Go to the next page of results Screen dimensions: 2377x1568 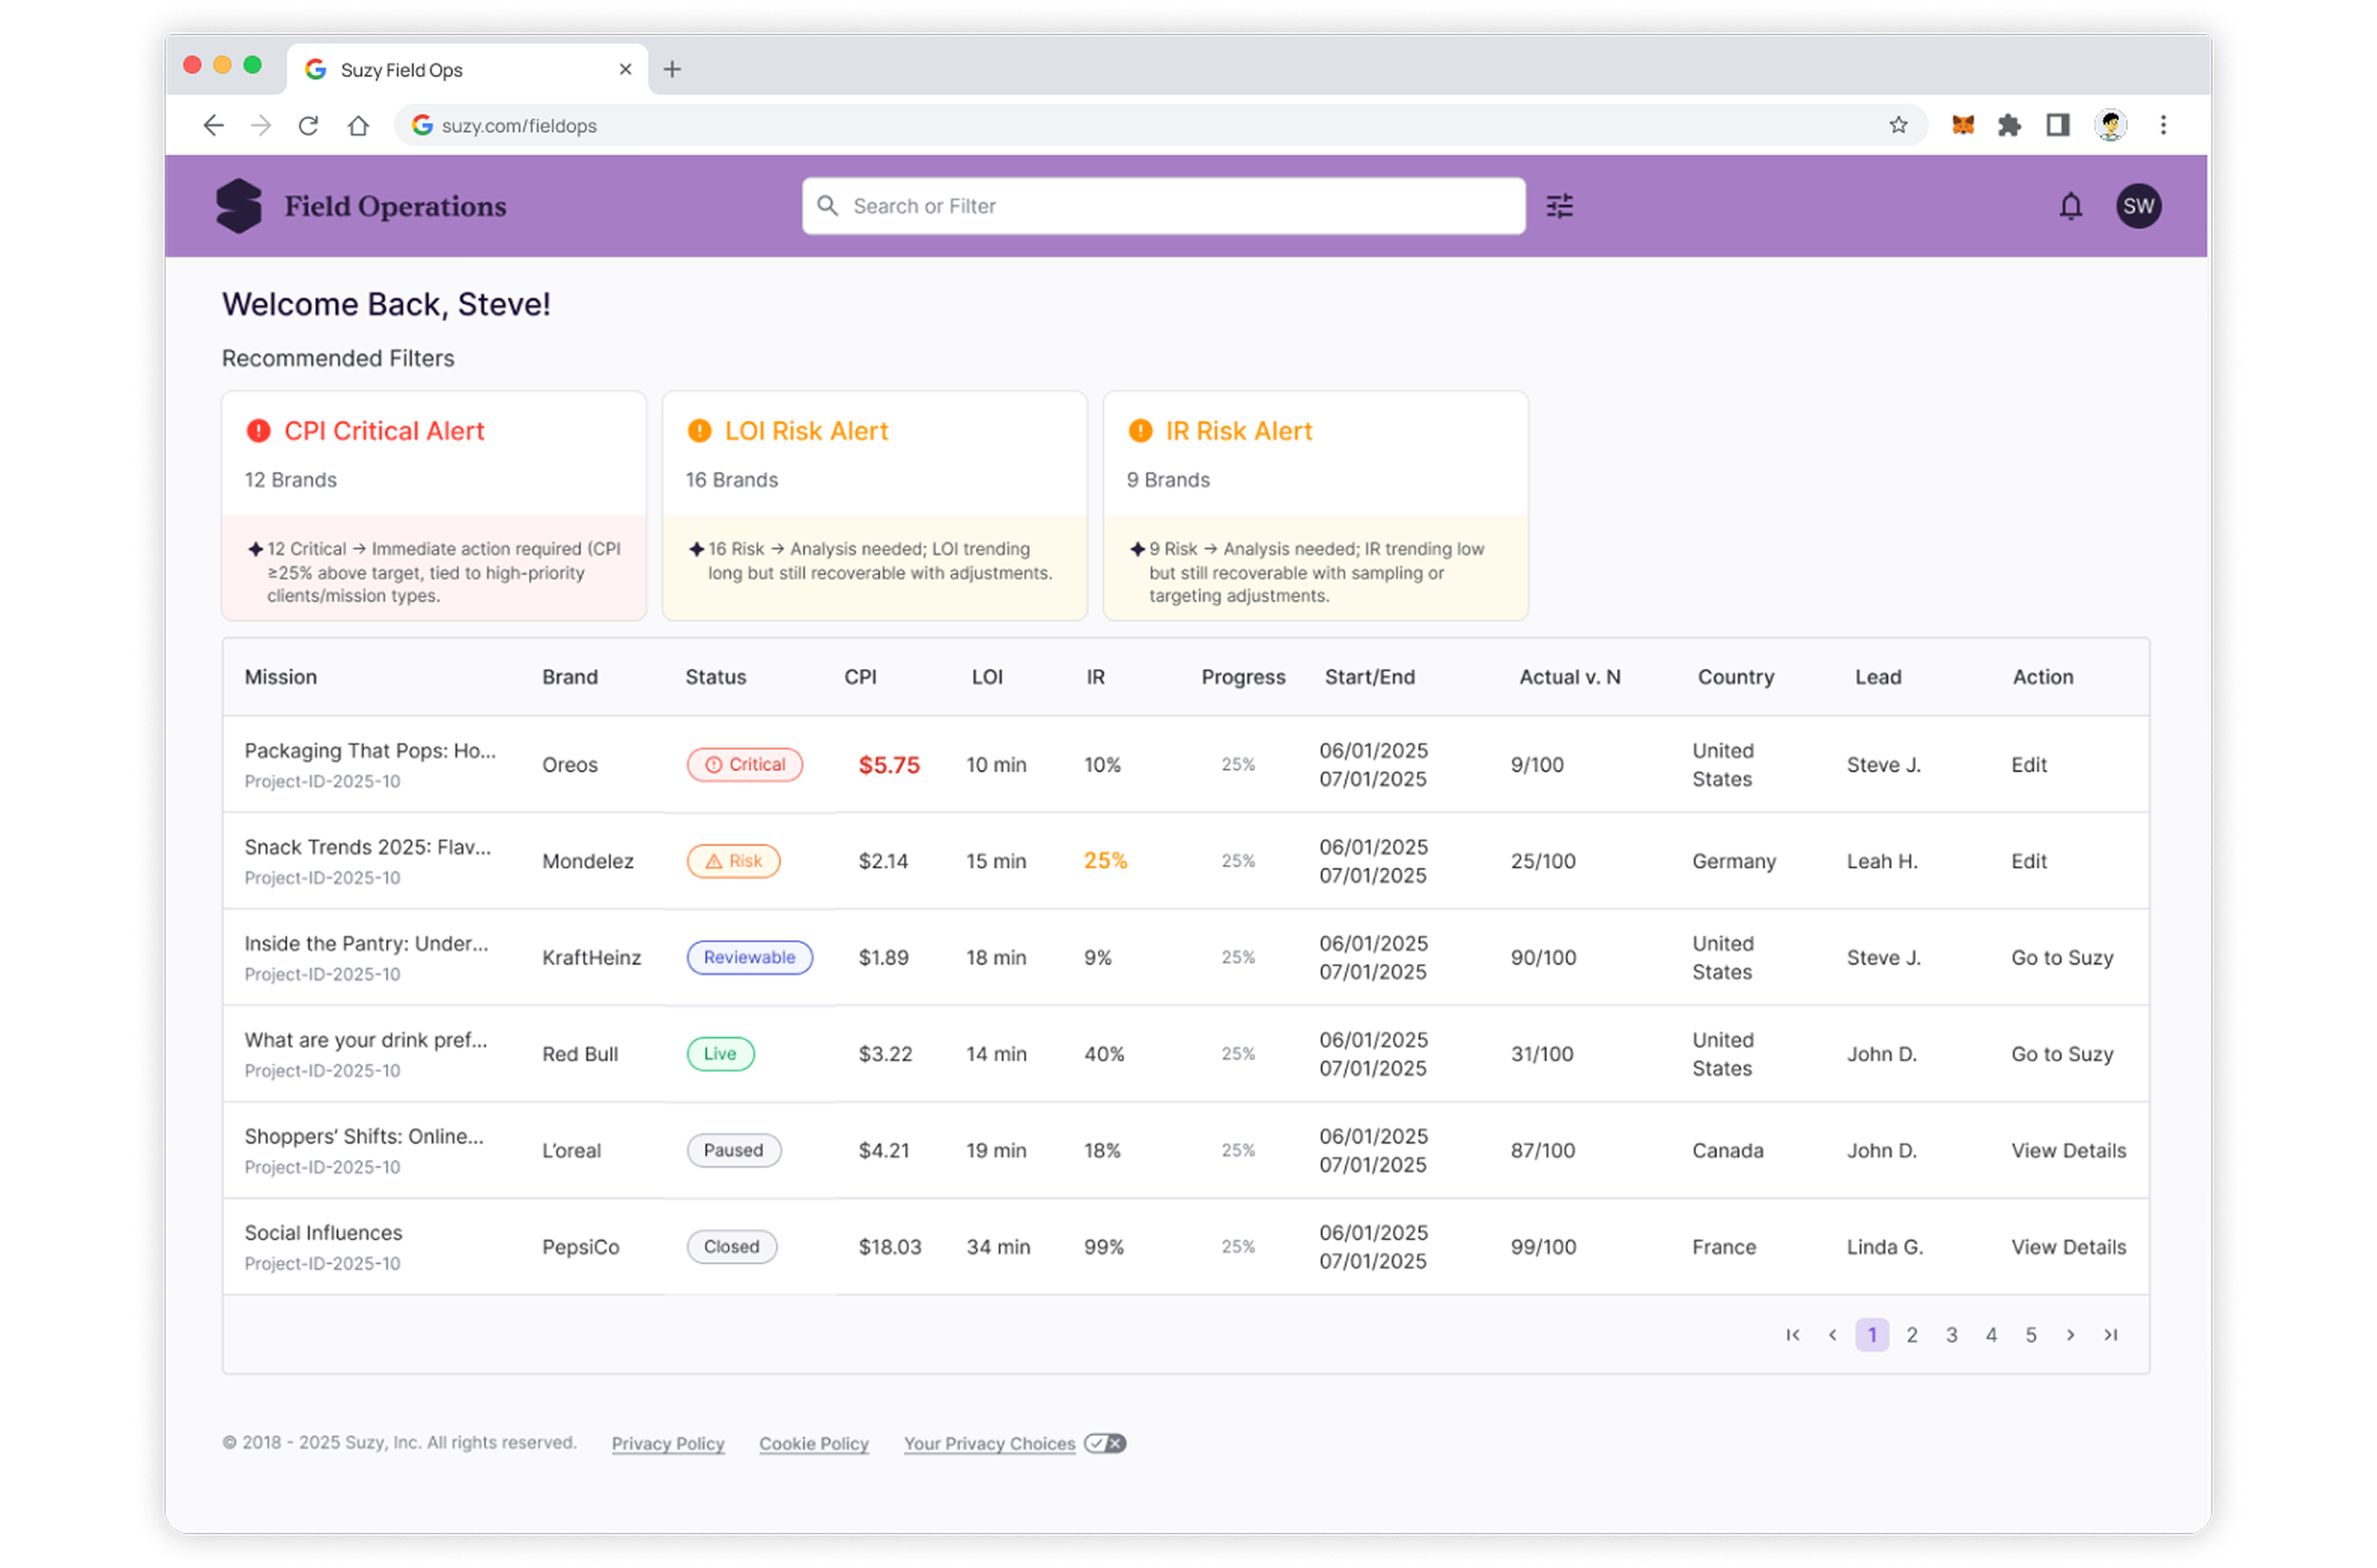[x=2069, y=1335]
